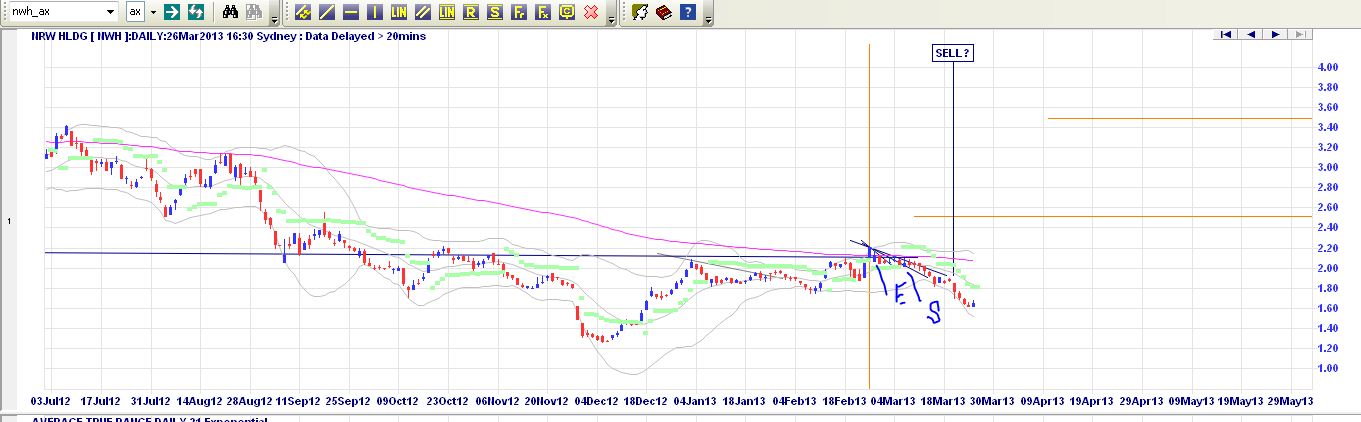This screenshot has height=422, width=1361.
Task: Click the grayed binoculars find-next icon
Action: (255, 12)
